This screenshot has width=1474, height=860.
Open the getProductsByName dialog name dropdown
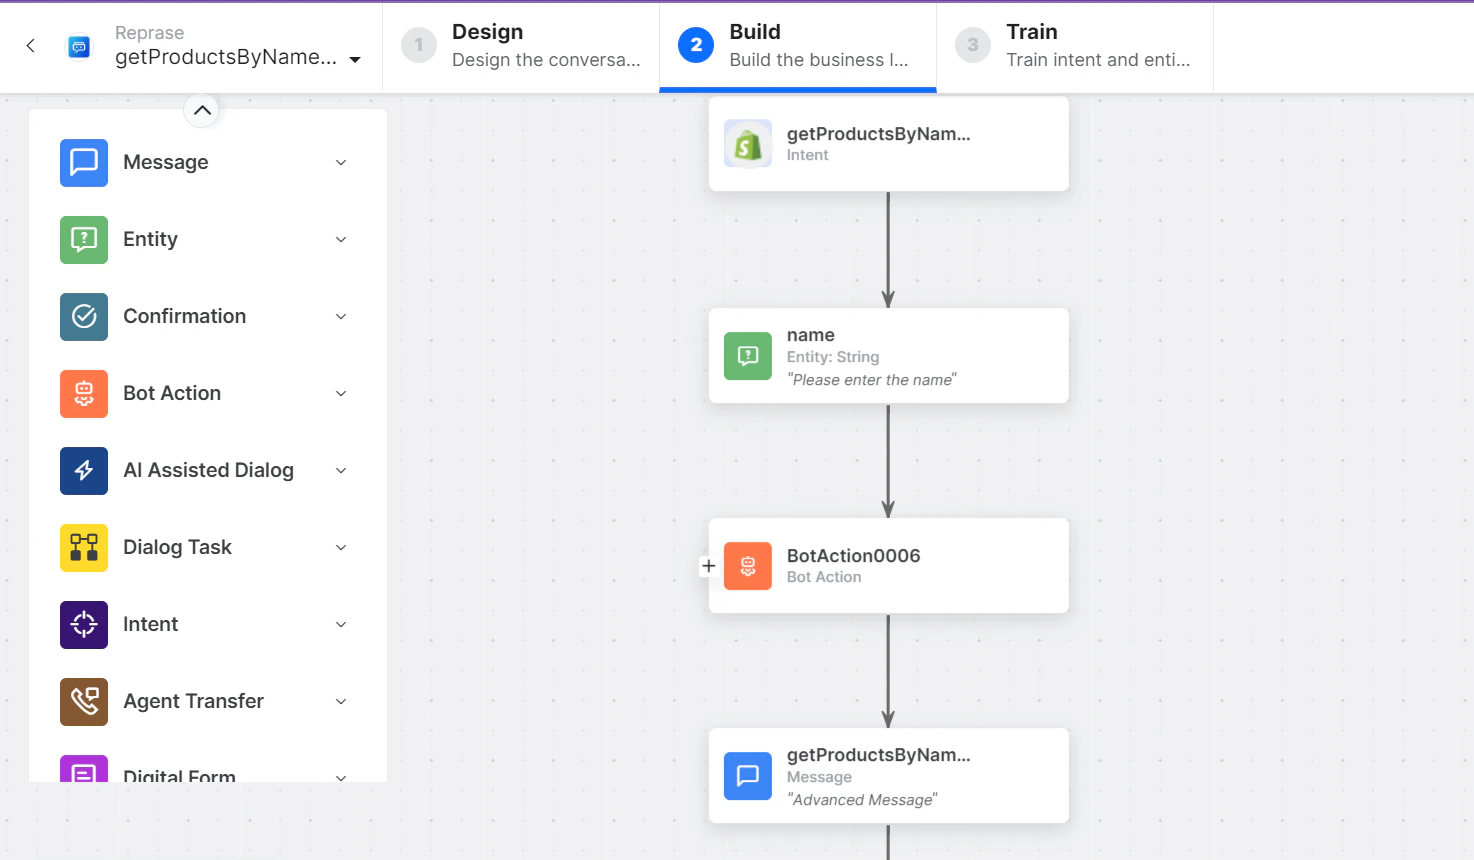pyautogui.click(x=355, y=60)
